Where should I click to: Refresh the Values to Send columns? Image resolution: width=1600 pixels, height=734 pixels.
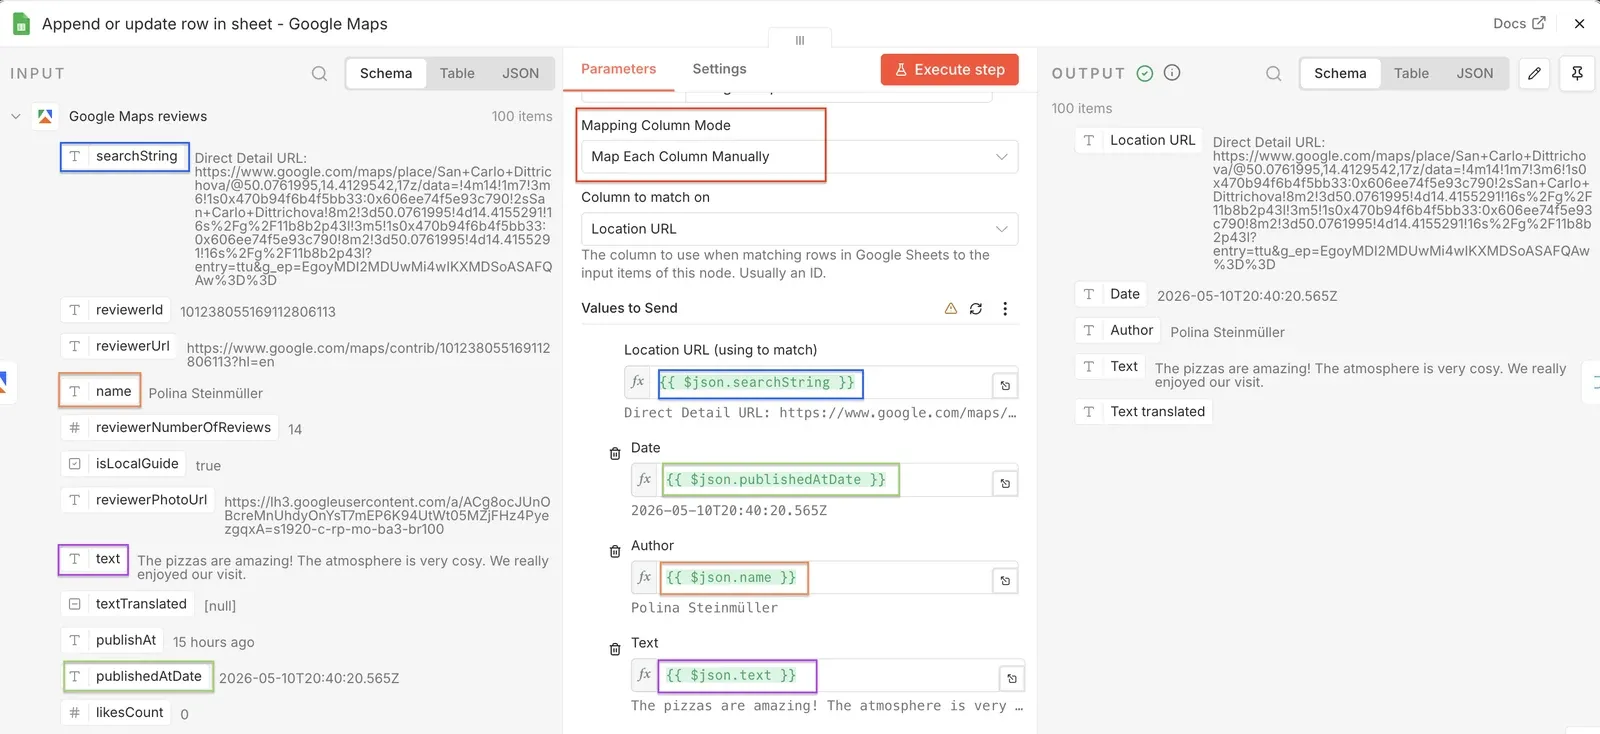coord(976,308)
